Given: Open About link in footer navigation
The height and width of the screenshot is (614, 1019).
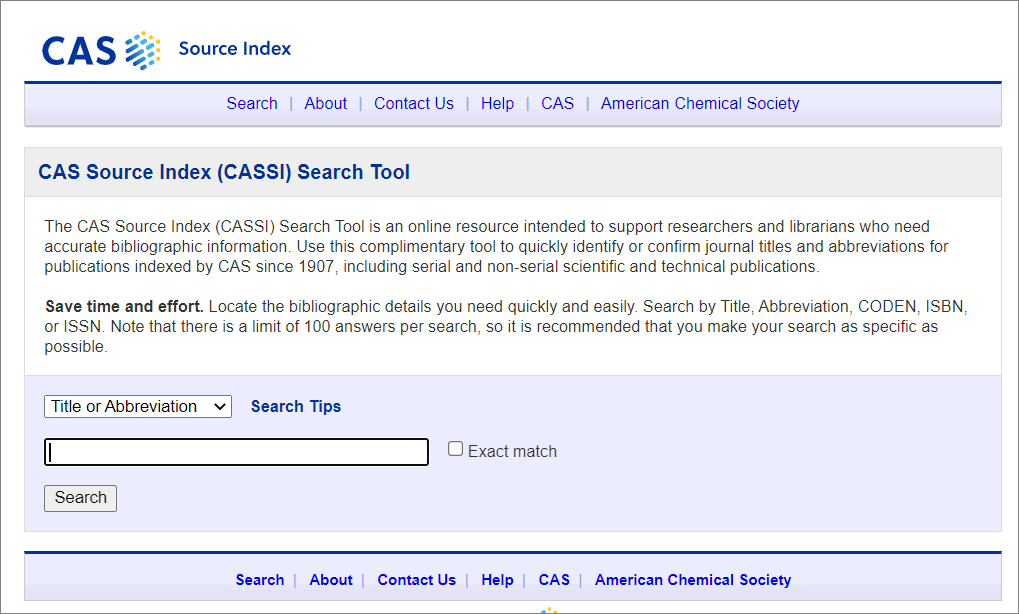Looking at the screenshot, I should click(331, 580).
